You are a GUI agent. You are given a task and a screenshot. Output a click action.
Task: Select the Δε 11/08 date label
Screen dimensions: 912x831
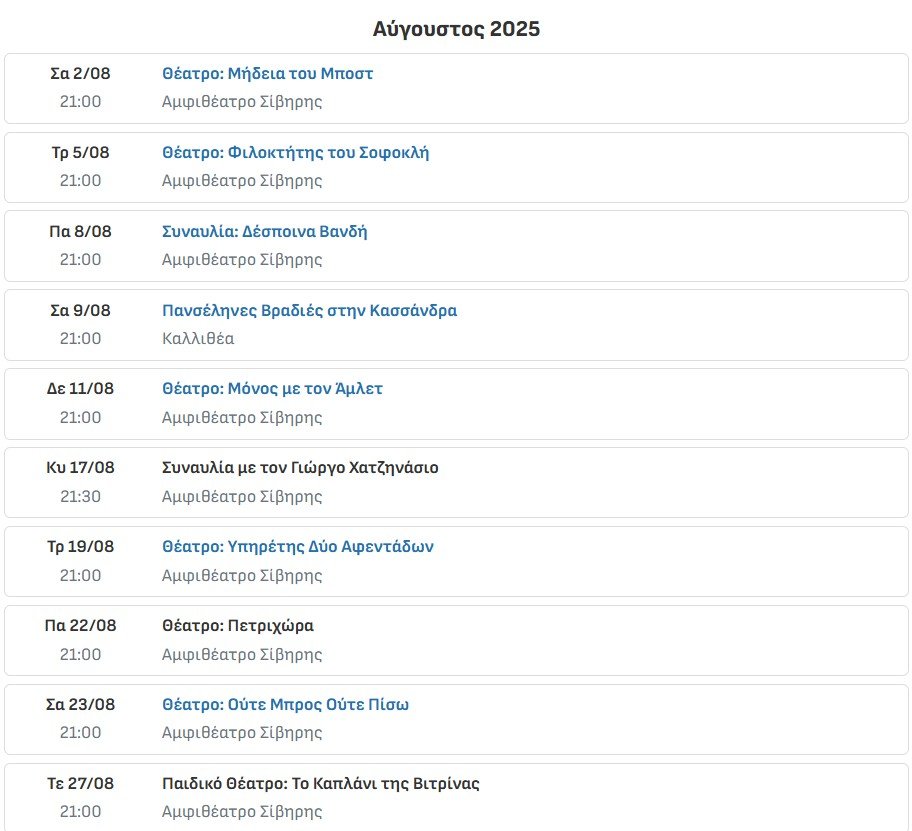80,389
